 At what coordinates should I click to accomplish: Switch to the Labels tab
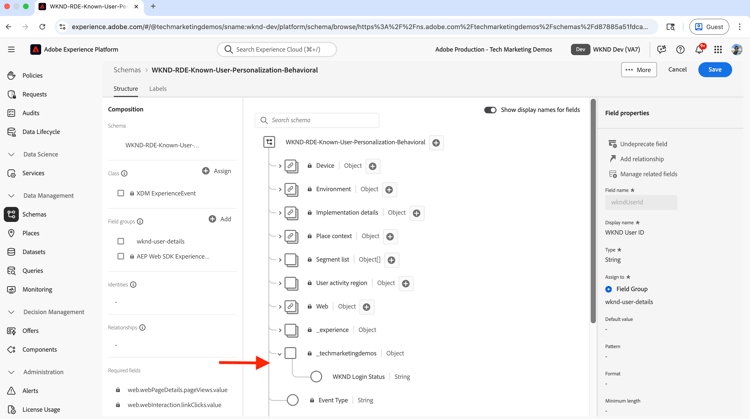coord(158,88)
